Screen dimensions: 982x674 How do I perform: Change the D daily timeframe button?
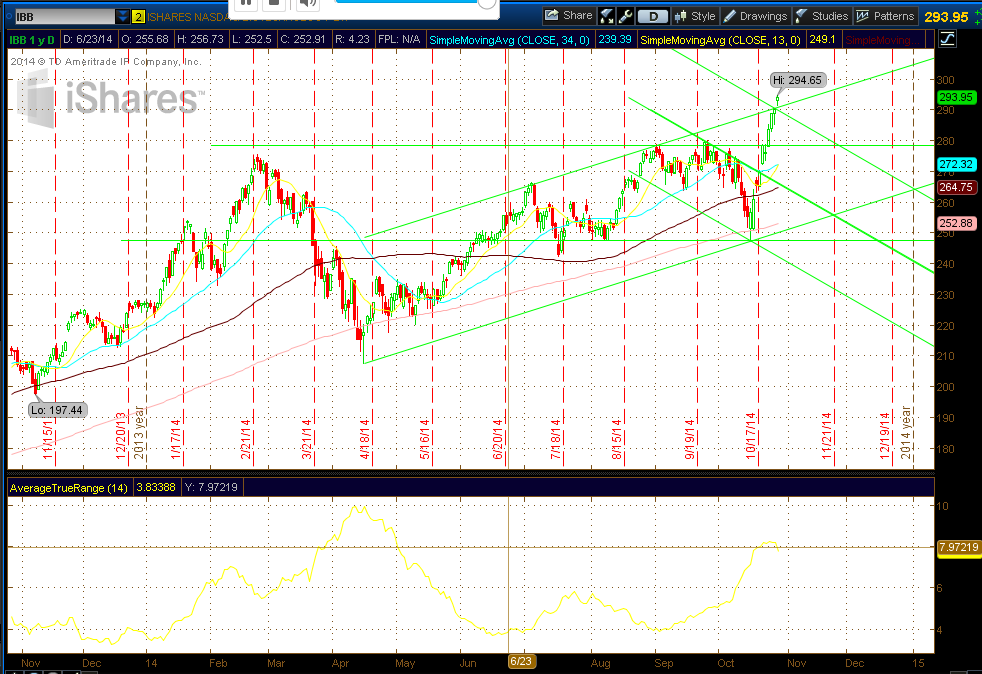click(653, 16)
